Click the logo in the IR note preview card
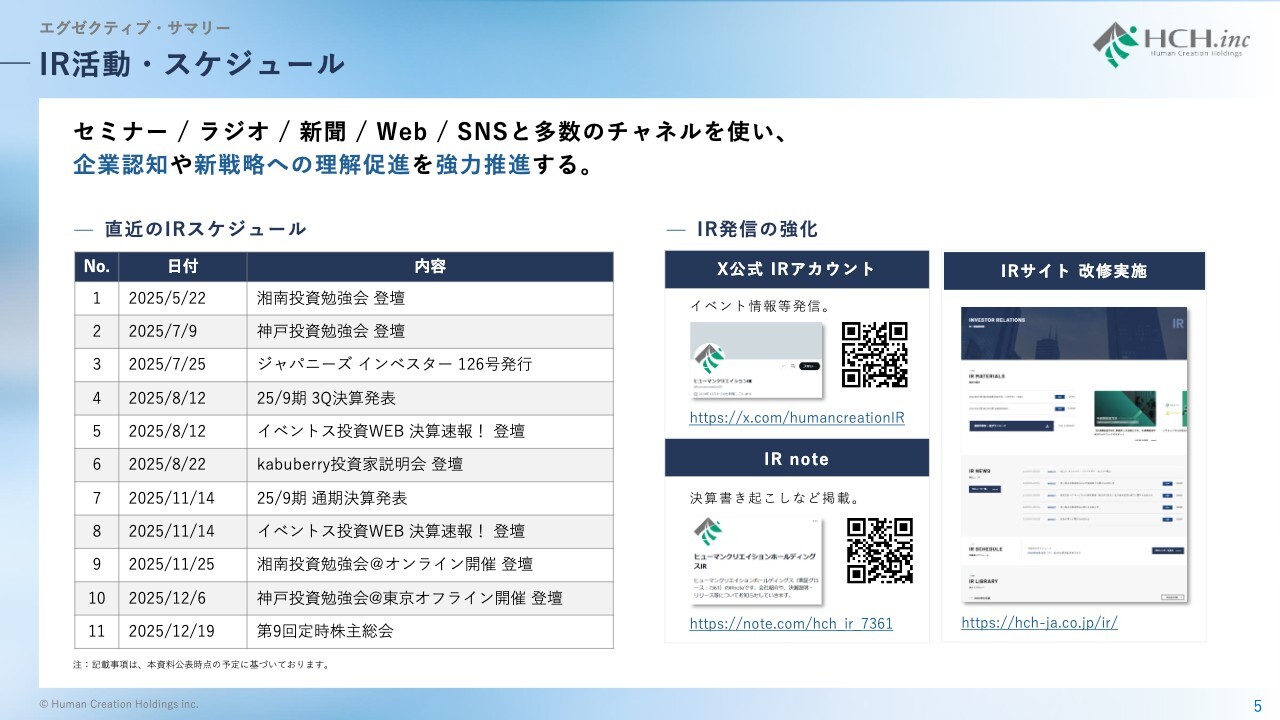1280x720 pixels. coord(711,533)
